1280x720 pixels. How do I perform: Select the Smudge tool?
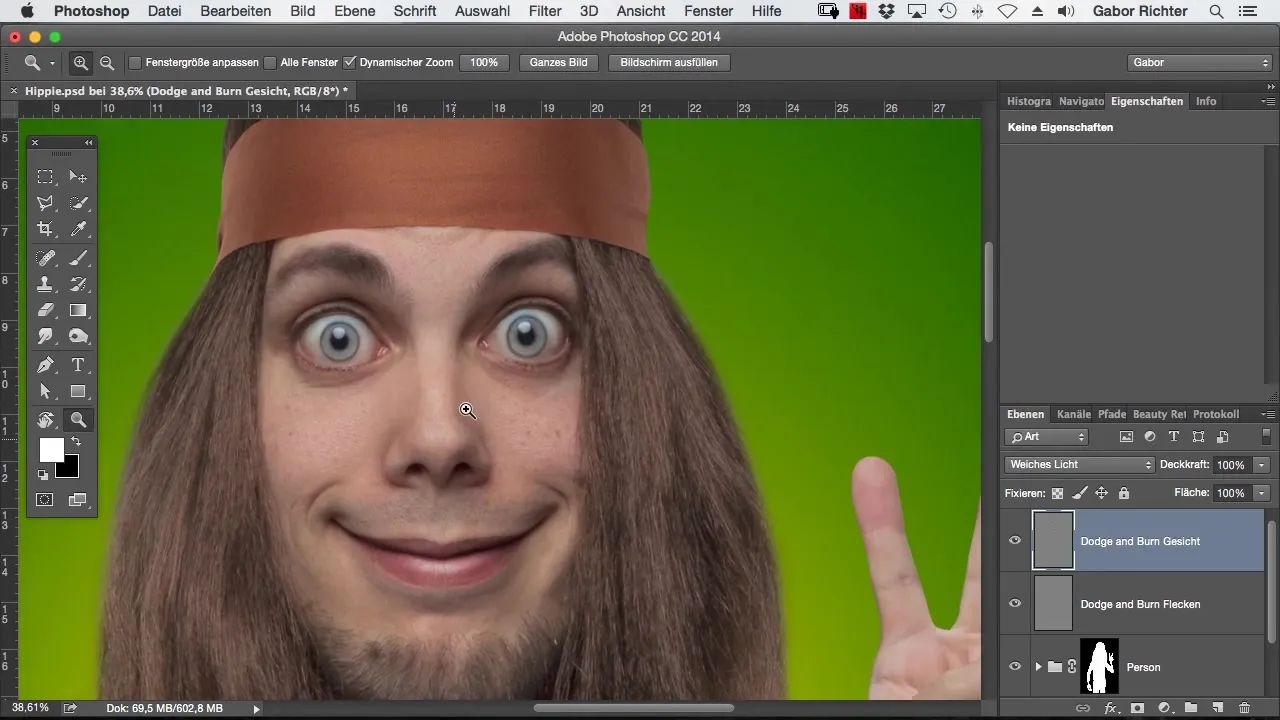coord(46,336)
